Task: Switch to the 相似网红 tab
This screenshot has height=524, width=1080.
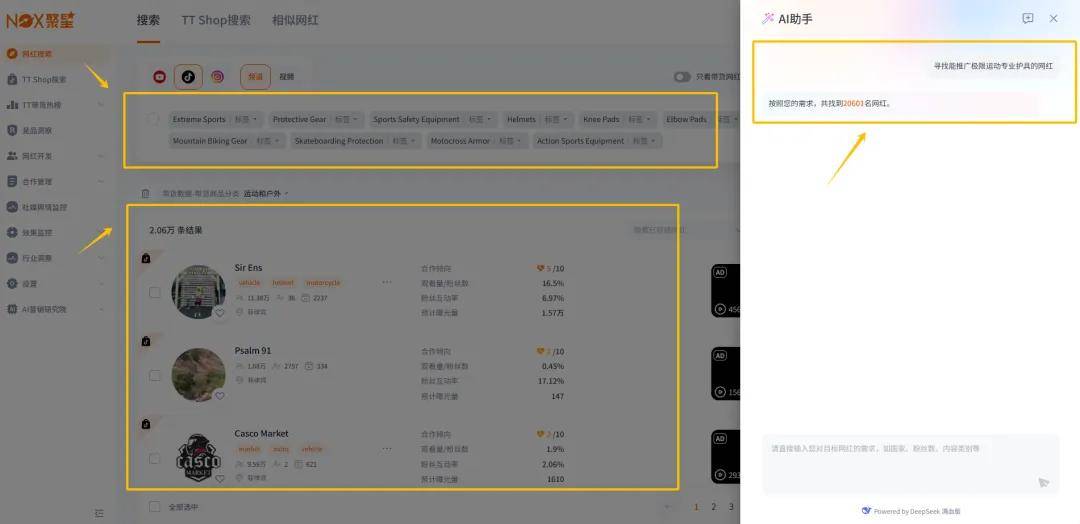Action: point(295,20)
